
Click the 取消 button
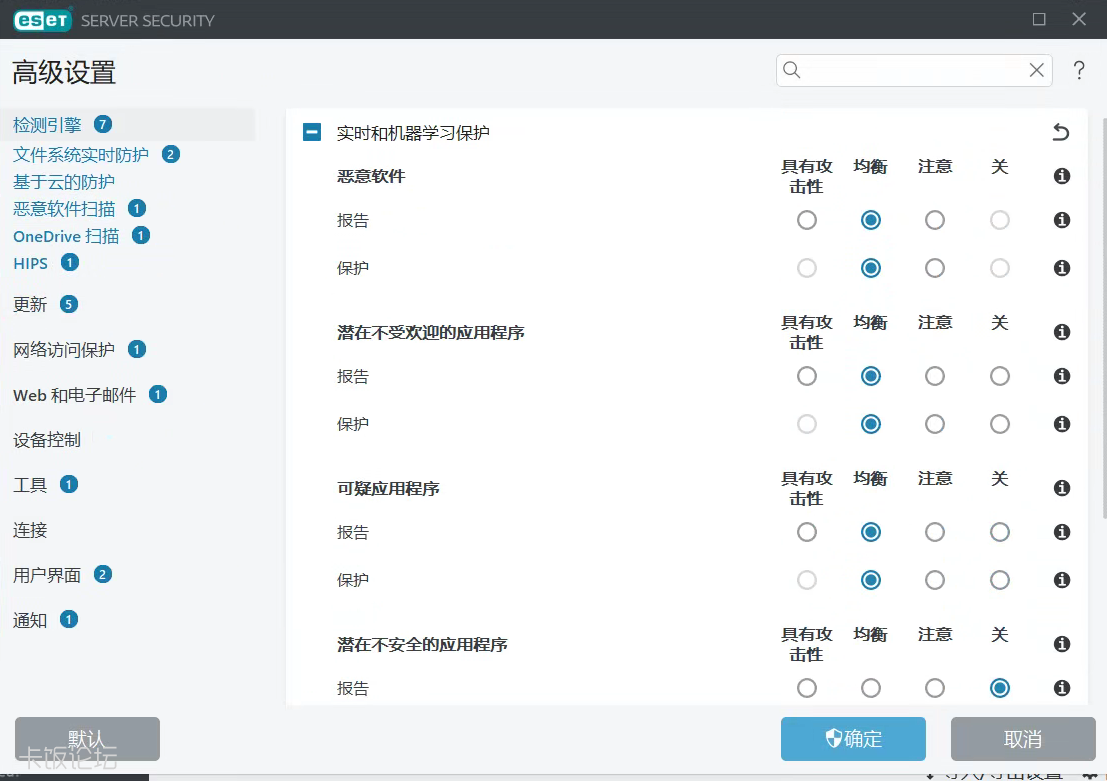tap(1023, 739)
